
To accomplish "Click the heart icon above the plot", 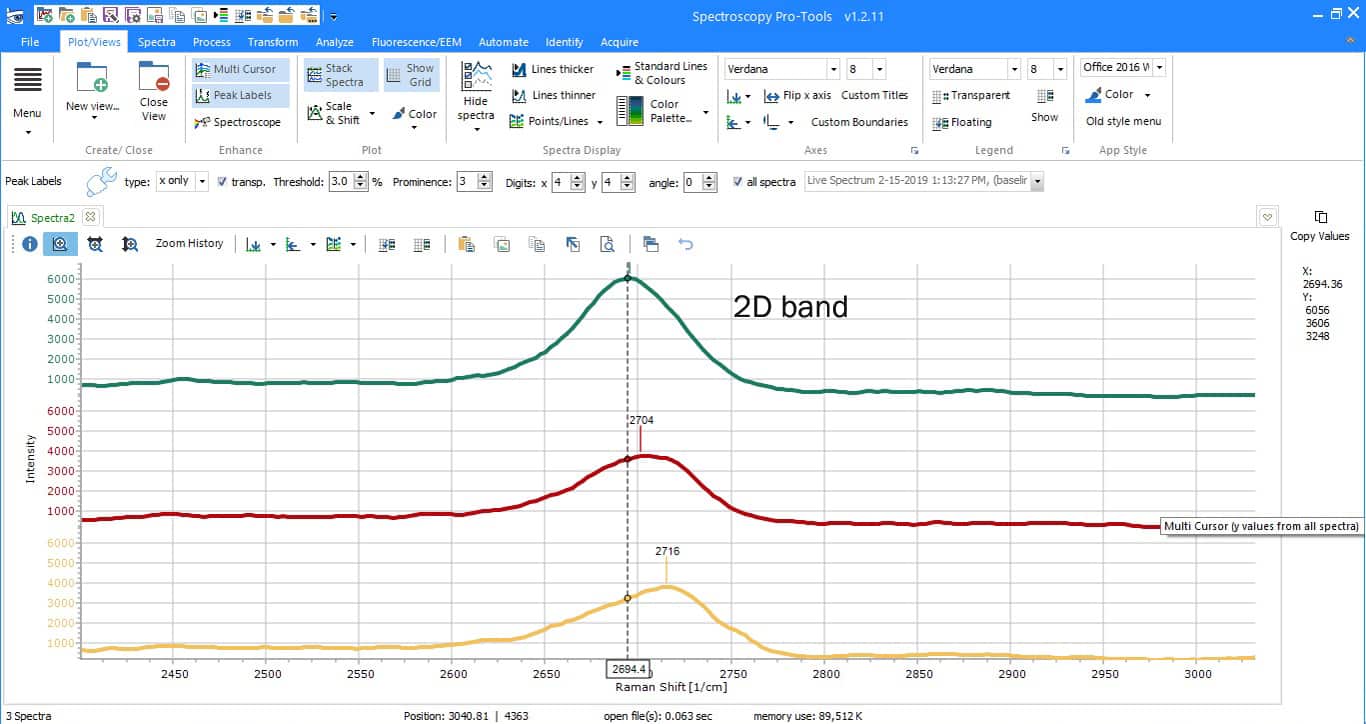I will click(1268, 217).
